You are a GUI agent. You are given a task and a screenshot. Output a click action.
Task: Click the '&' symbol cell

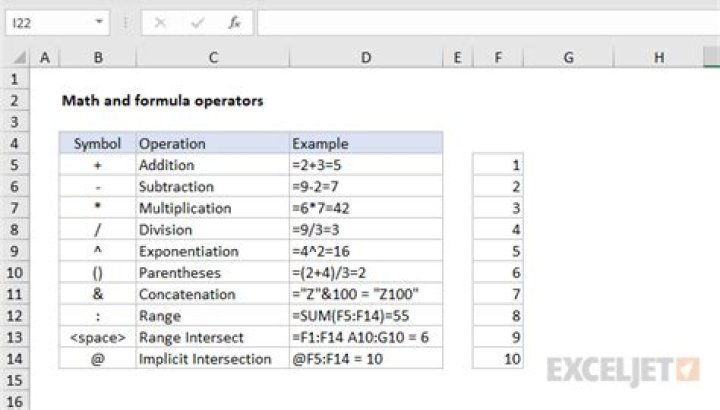pyautogui.click(x=97, y=294)
